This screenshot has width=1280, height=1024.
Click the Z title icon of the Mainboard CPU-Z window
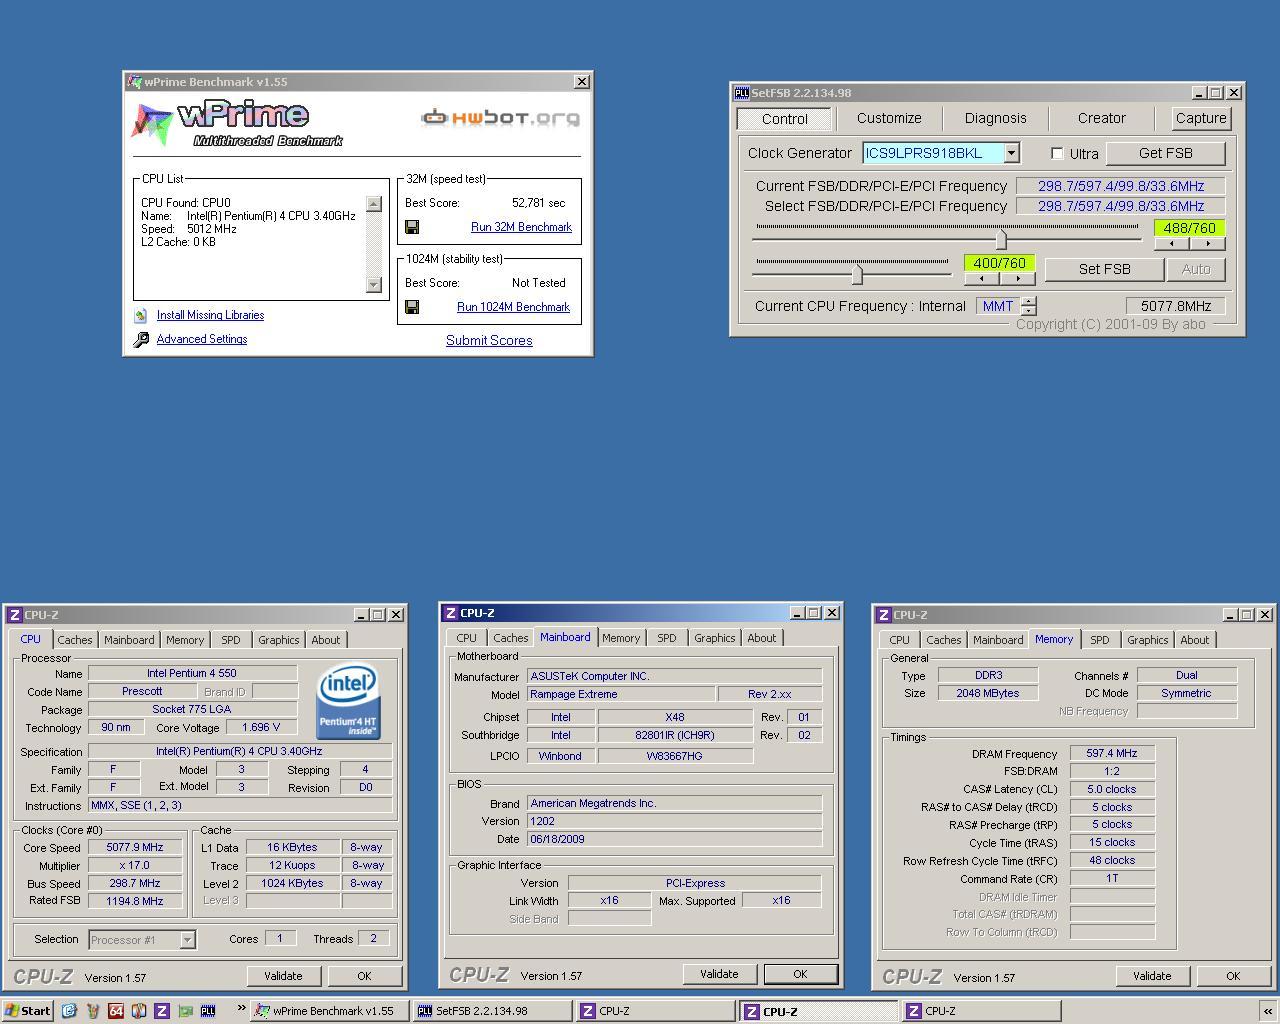click(450, 613)
